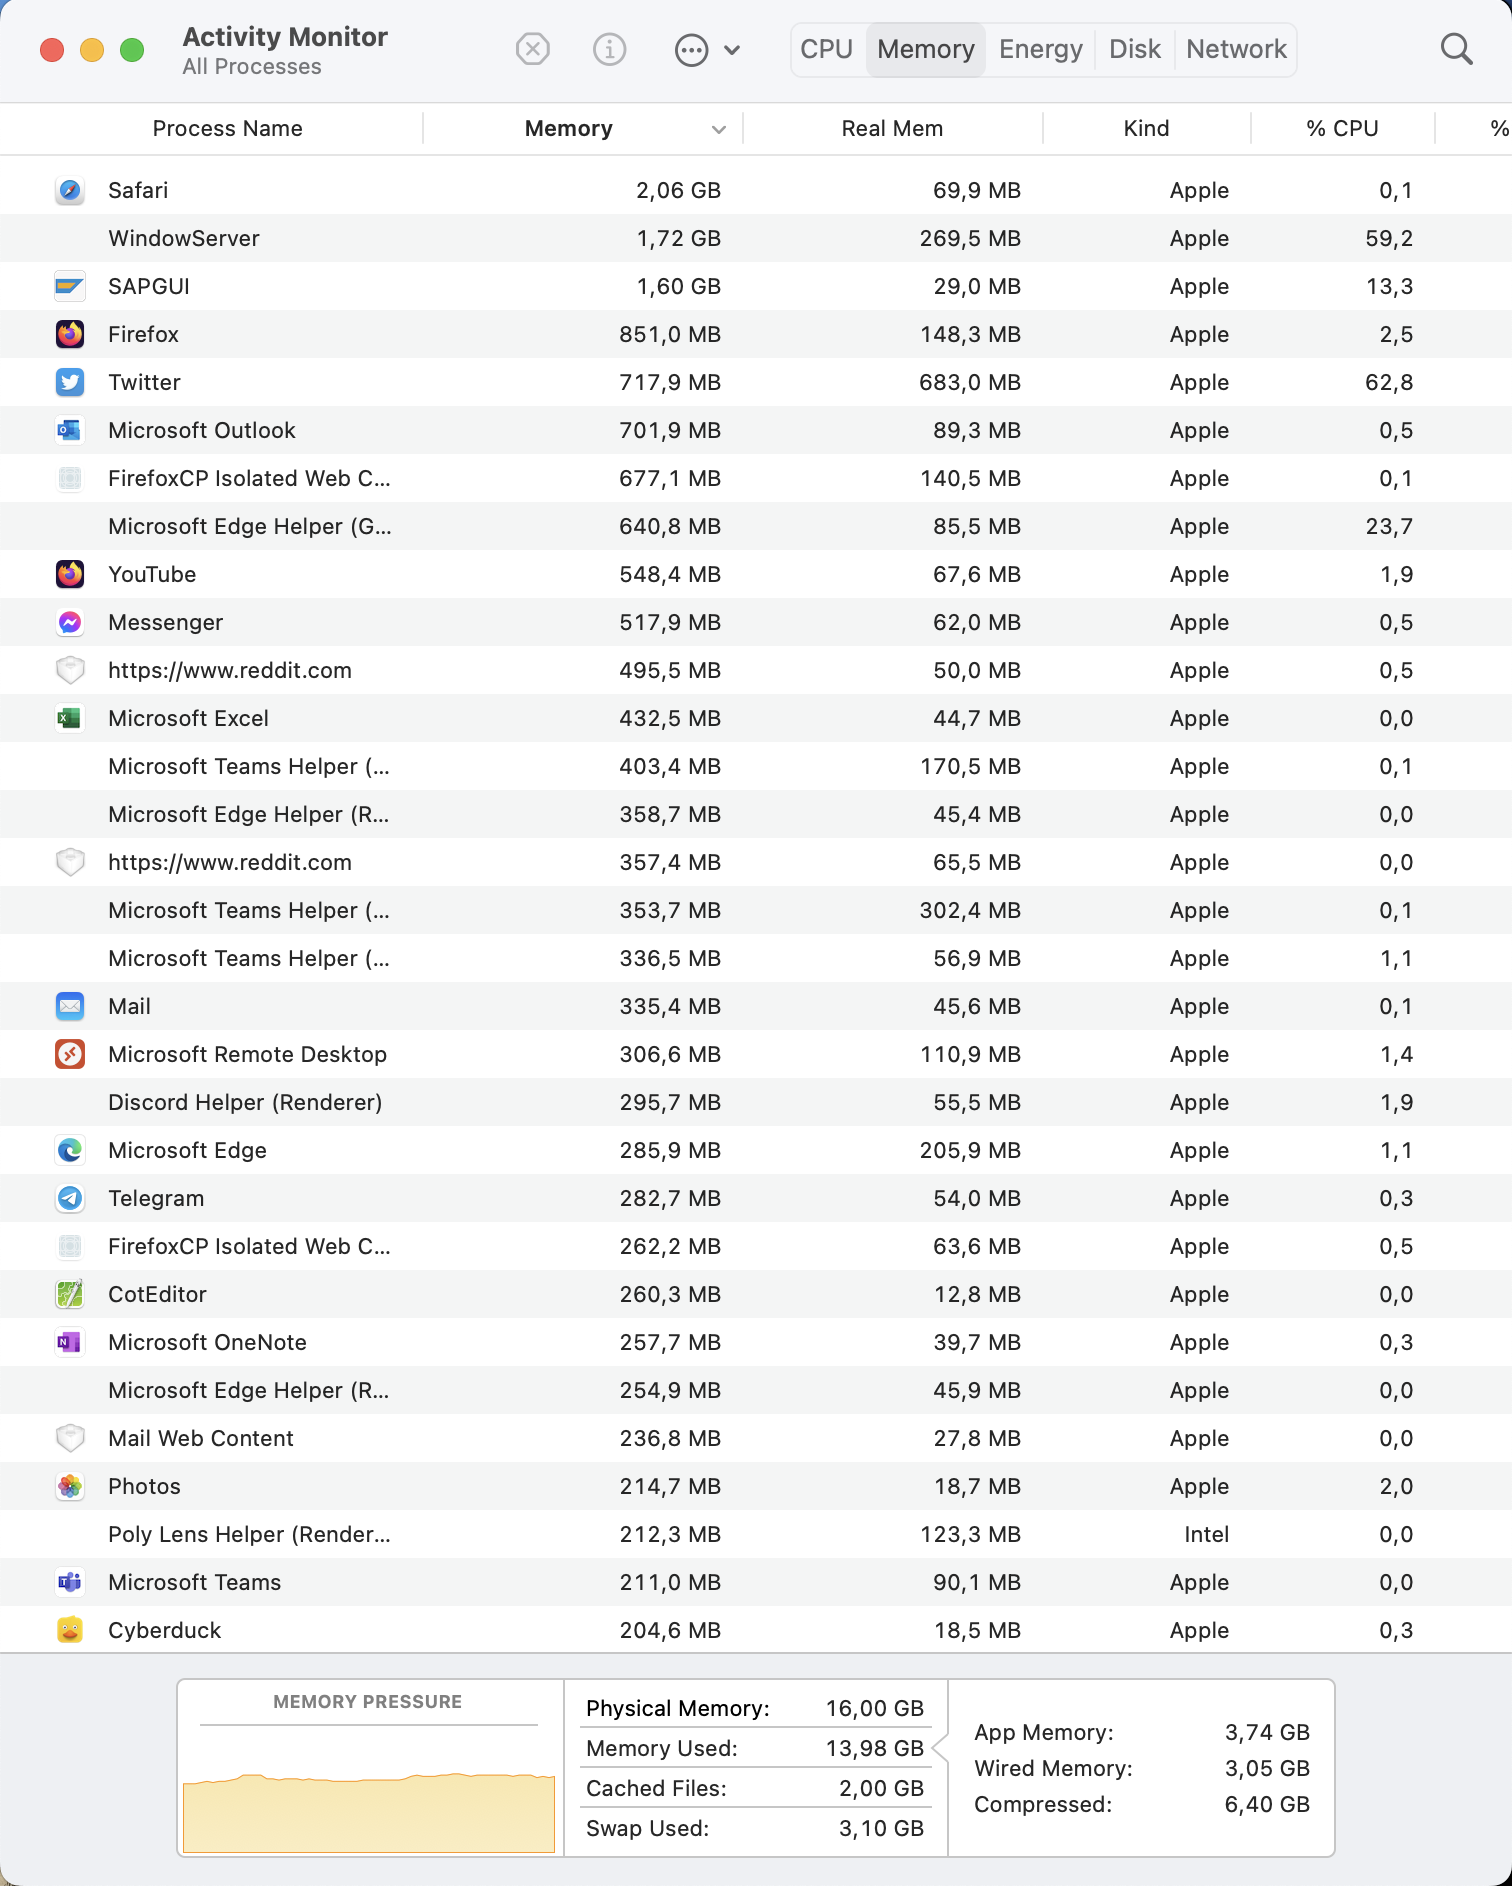1512x1886 pixels.
Task: Click the Memory Used 13,98 GB entry
Action: [x=756, y=1748]
